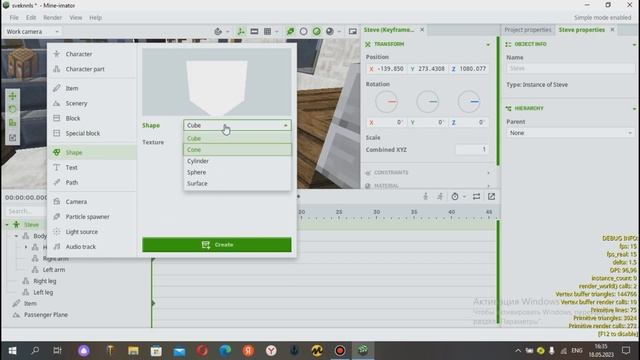Click the timeline pop-out export icon
The height and width of the screenshot is (360, 640).
click(x=491, y=197)
